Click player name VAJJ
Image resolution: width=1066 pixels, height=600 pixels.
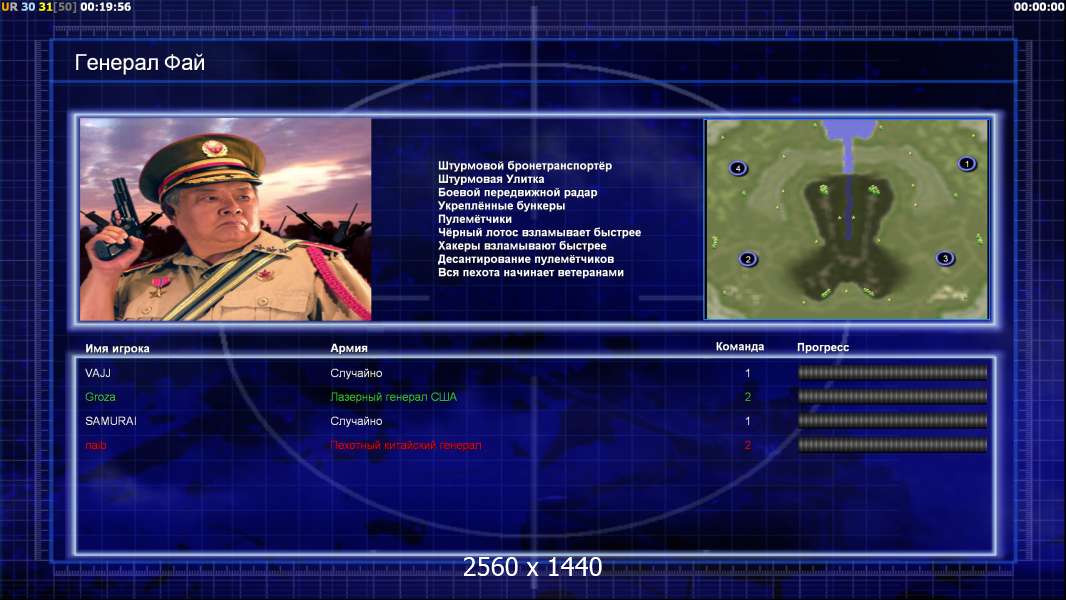(98, 373)
